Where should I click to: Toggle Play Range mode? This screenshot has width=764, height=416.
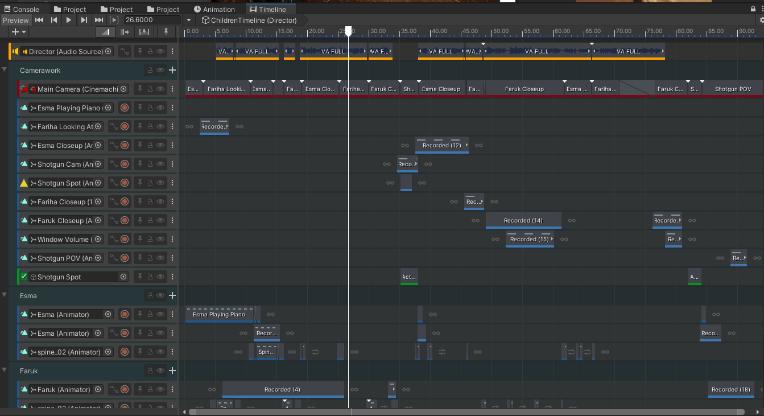[x=114, y=20]
